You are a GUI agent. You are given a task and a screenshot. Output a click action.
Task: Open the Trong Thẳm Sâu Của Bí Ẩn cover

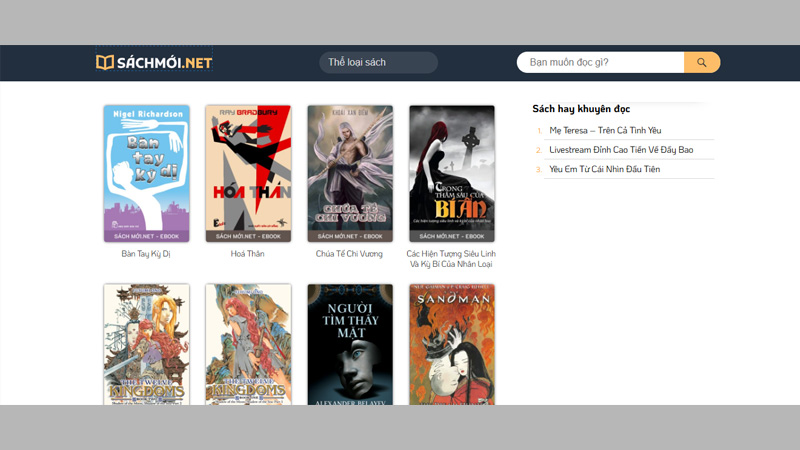coord(452,173)
